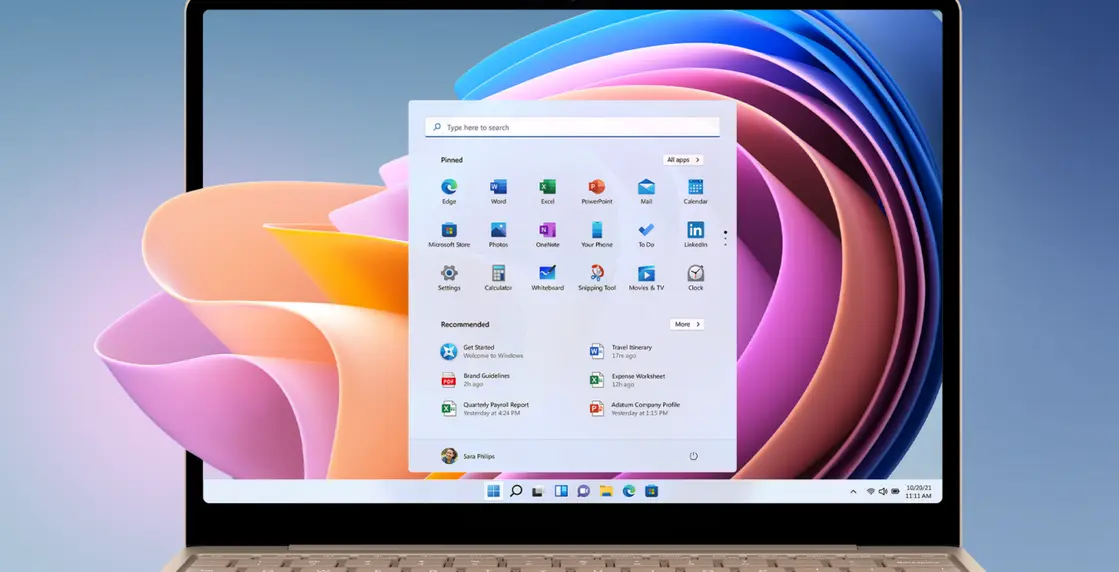This screenshot has width=1119, height=572.
Task: Click the power button icon
Action: click(693, 456)
